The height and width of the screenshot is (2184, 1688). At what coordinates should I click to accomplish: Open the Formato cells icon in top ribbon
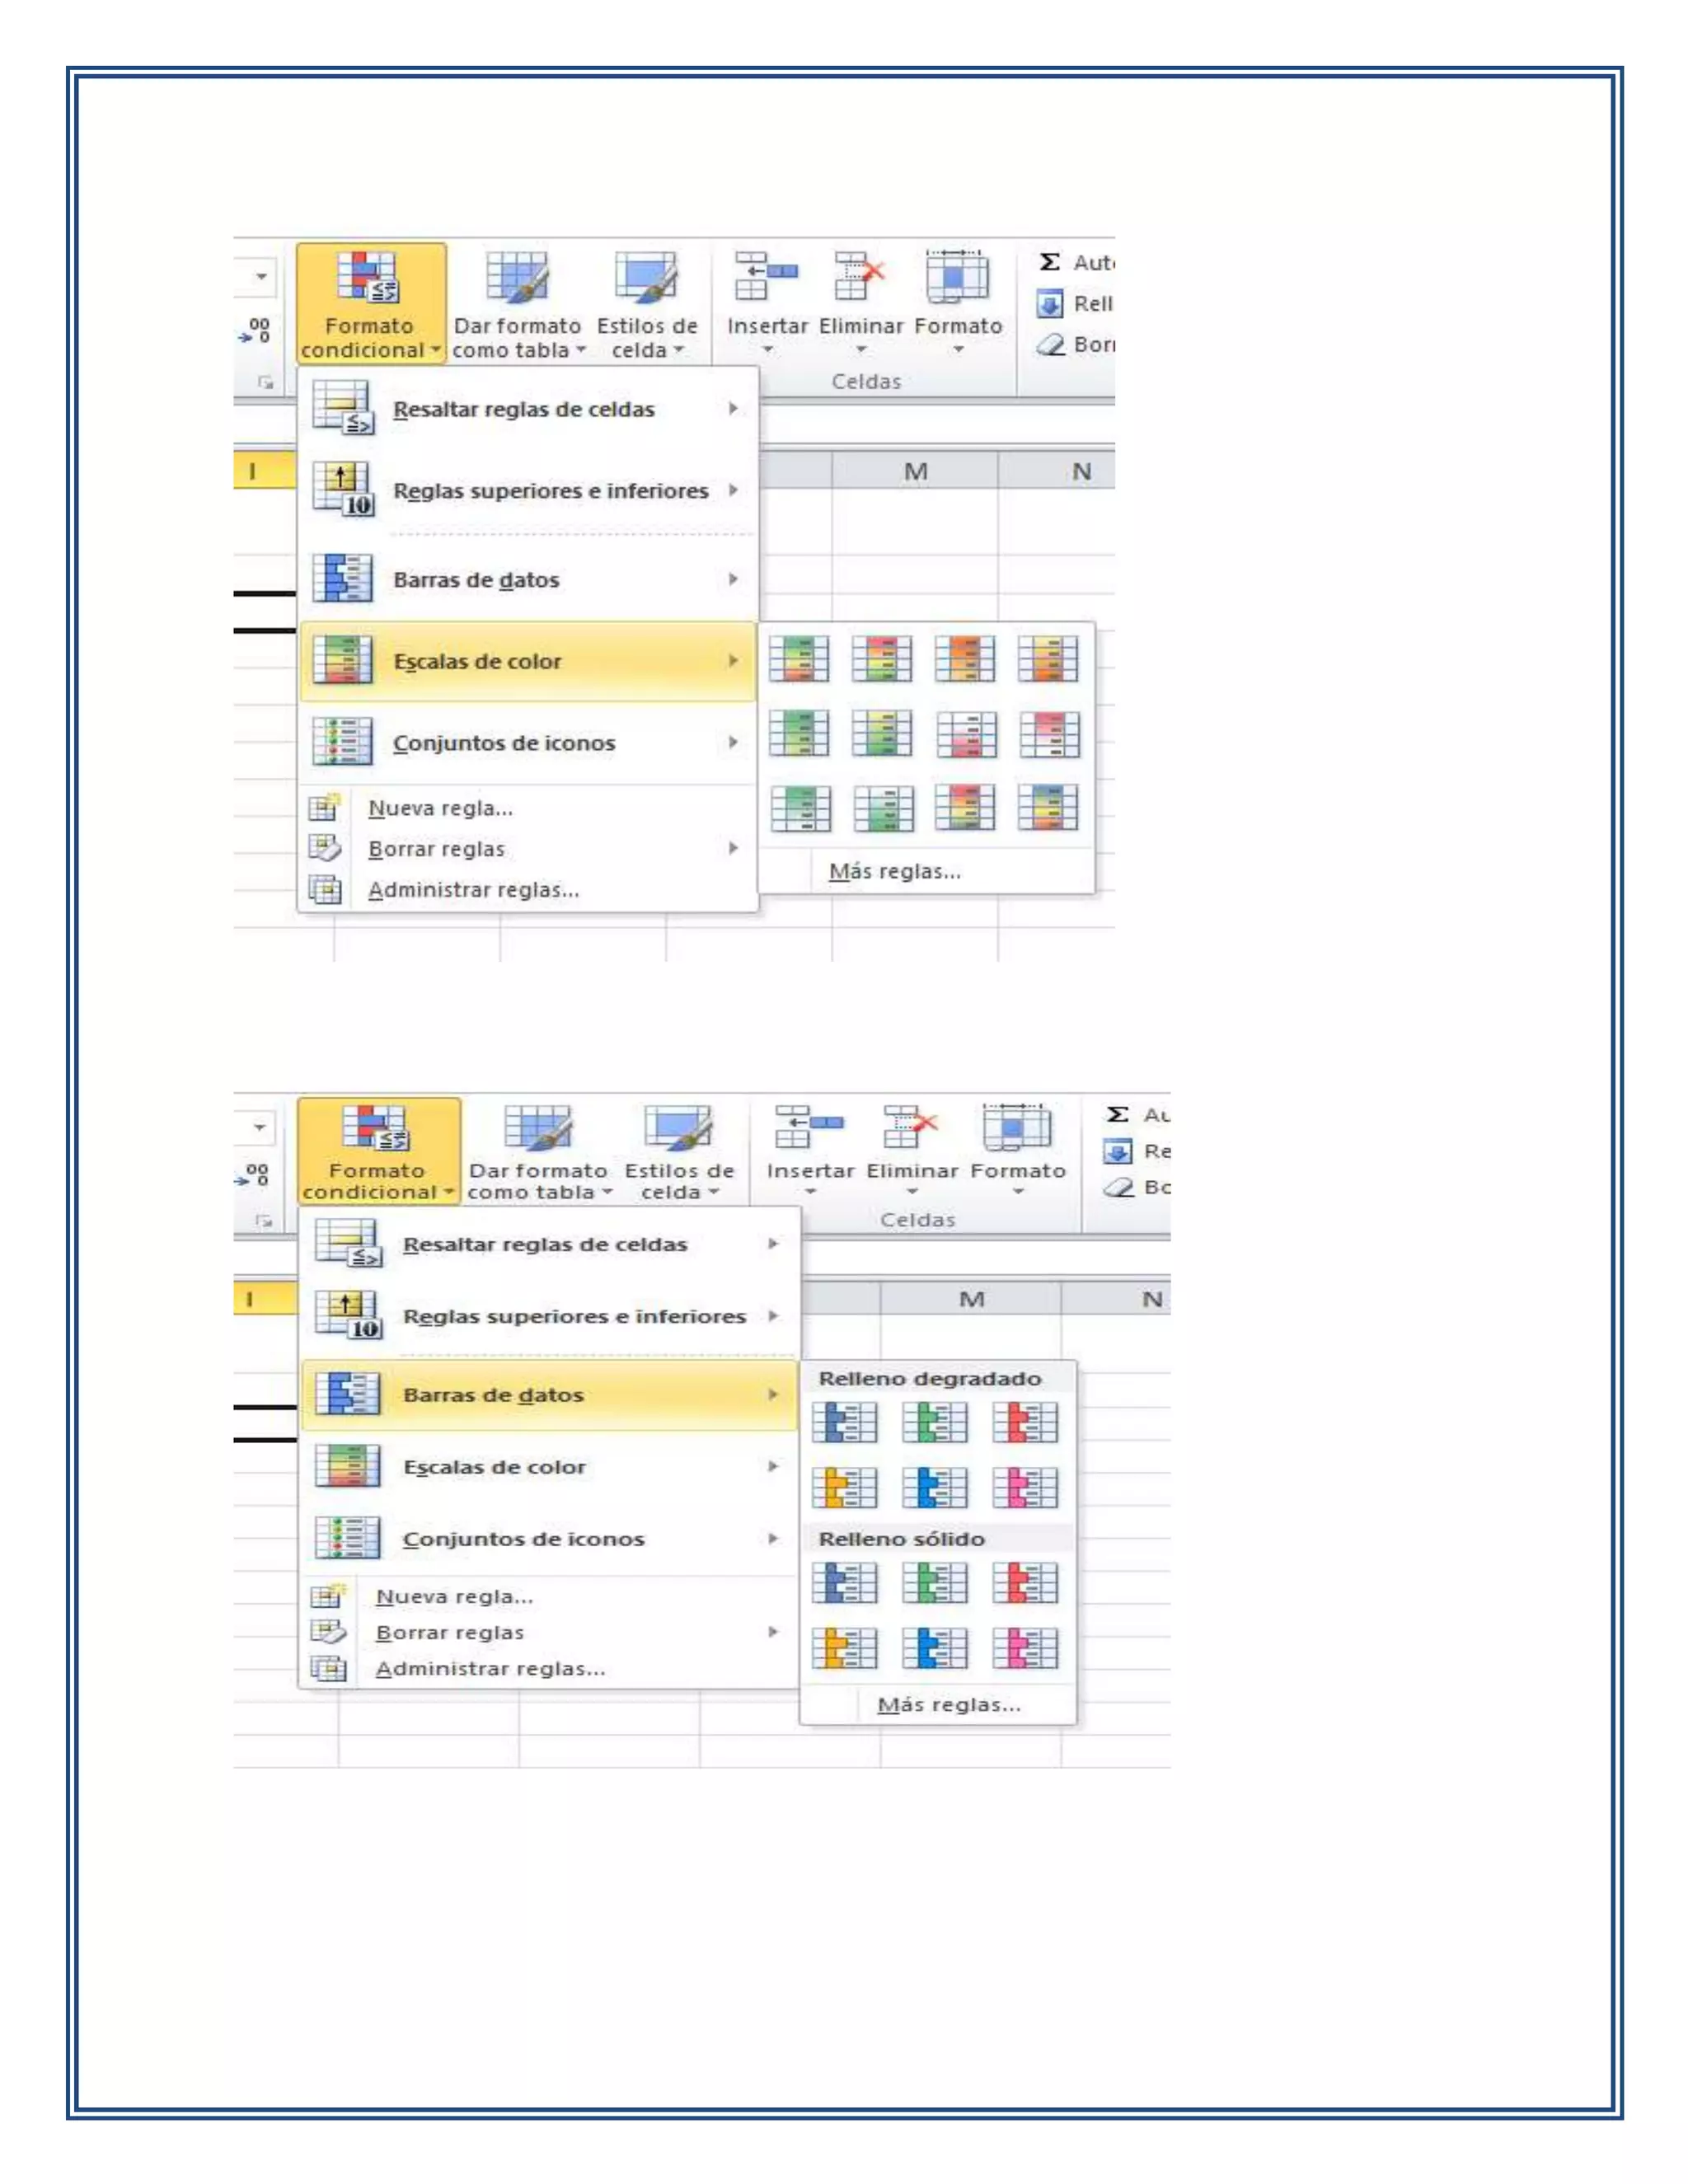957,277
